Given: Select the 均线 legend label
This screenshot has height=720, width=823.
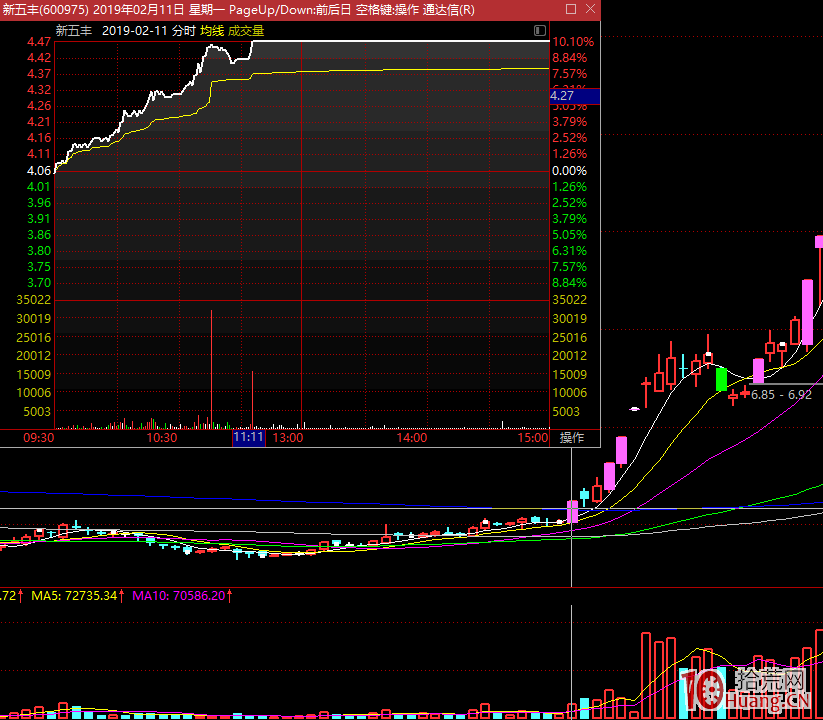Looking at the screenshot, I should click(x=212, y=31).
